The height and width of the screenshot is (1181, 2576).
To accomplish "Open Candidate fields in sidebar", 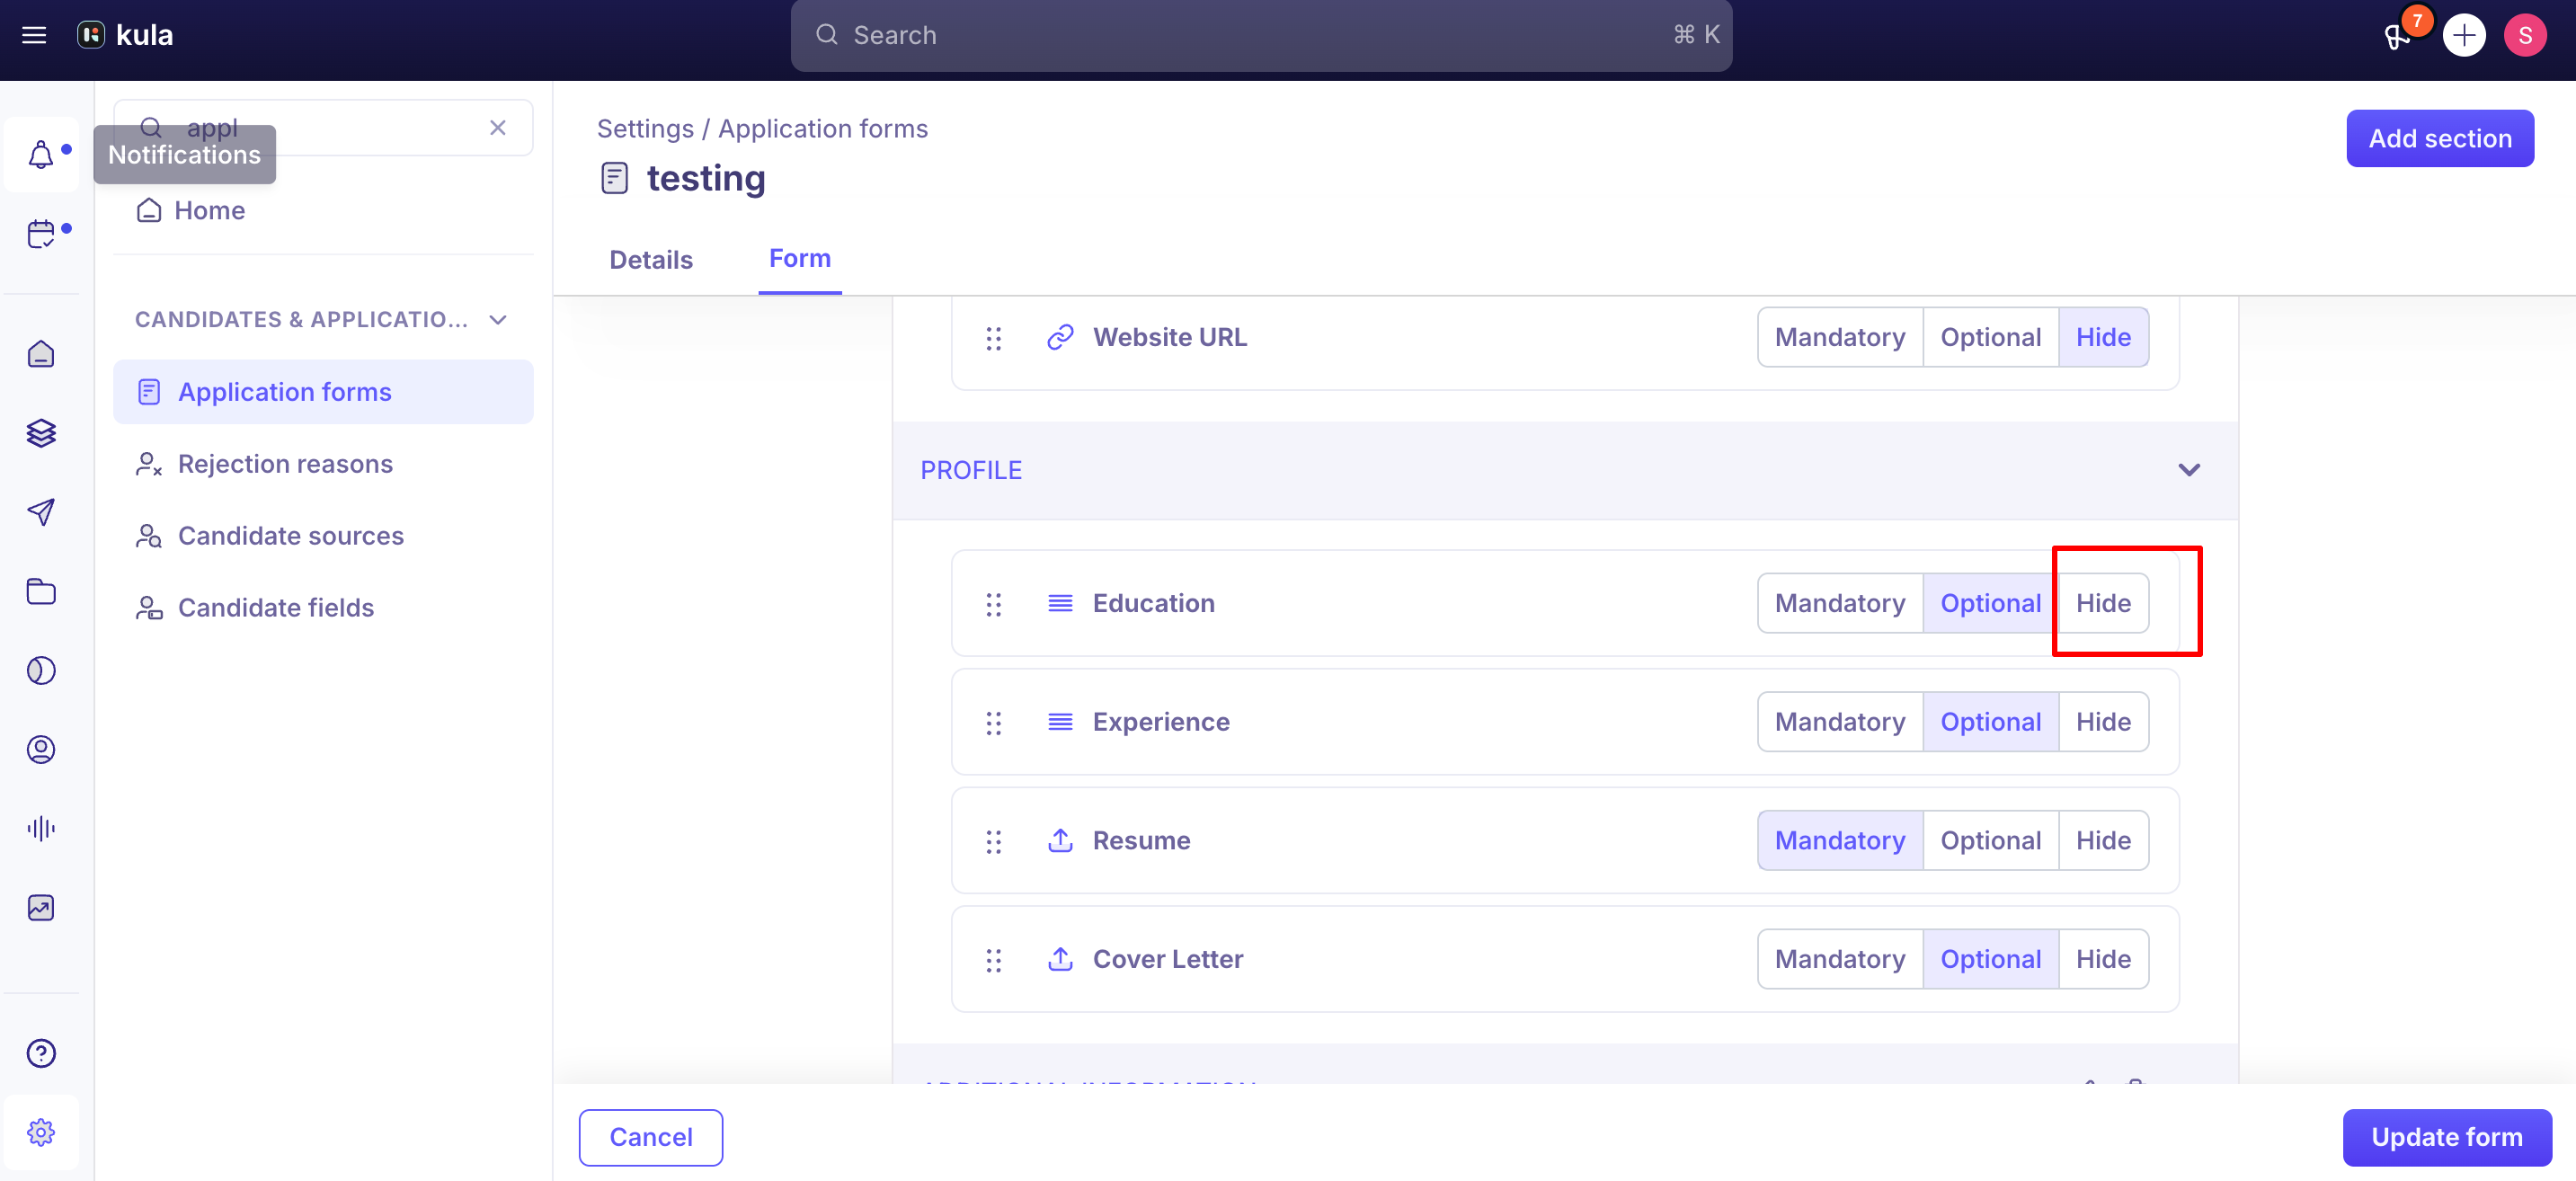I will (x=323, y=608).
